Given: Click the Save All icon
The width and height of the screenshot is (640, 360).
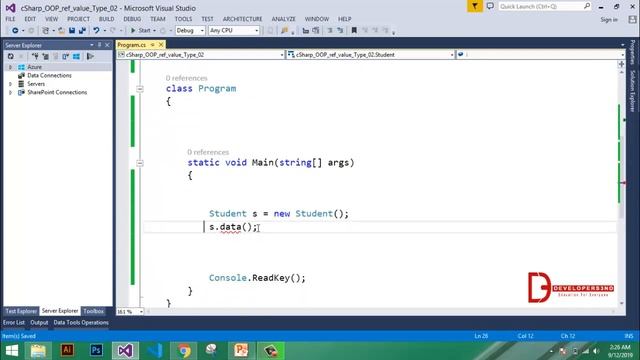Looking at the screenshot, I should click(x=82, y=31).
